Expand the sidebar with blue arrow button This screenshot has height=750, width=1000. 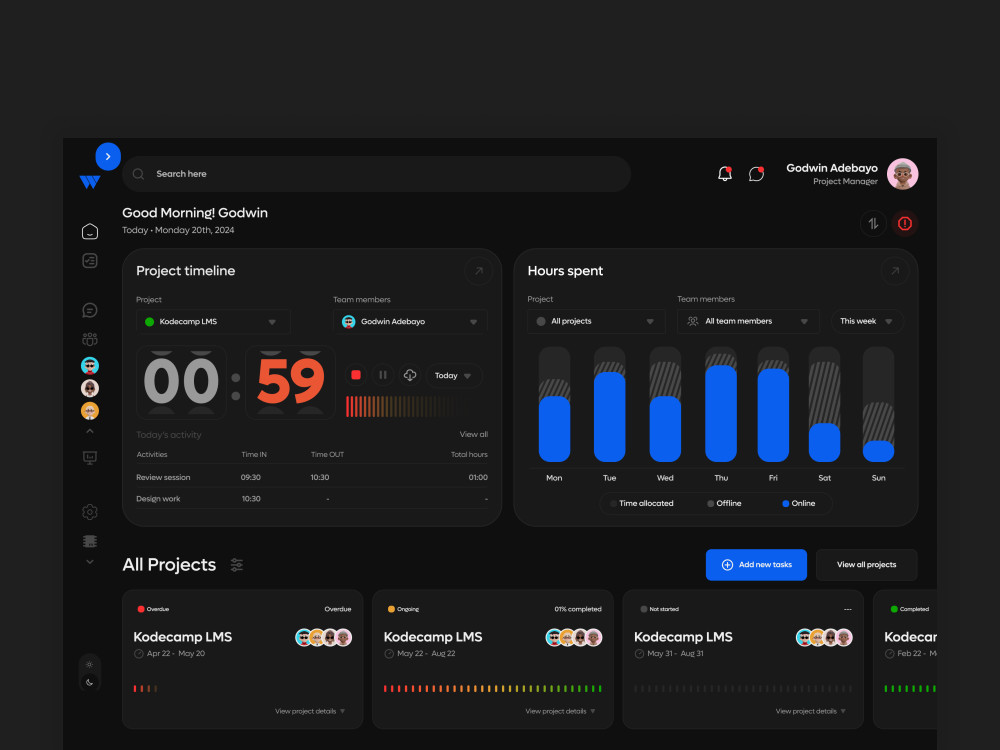(x=108, y=156)
